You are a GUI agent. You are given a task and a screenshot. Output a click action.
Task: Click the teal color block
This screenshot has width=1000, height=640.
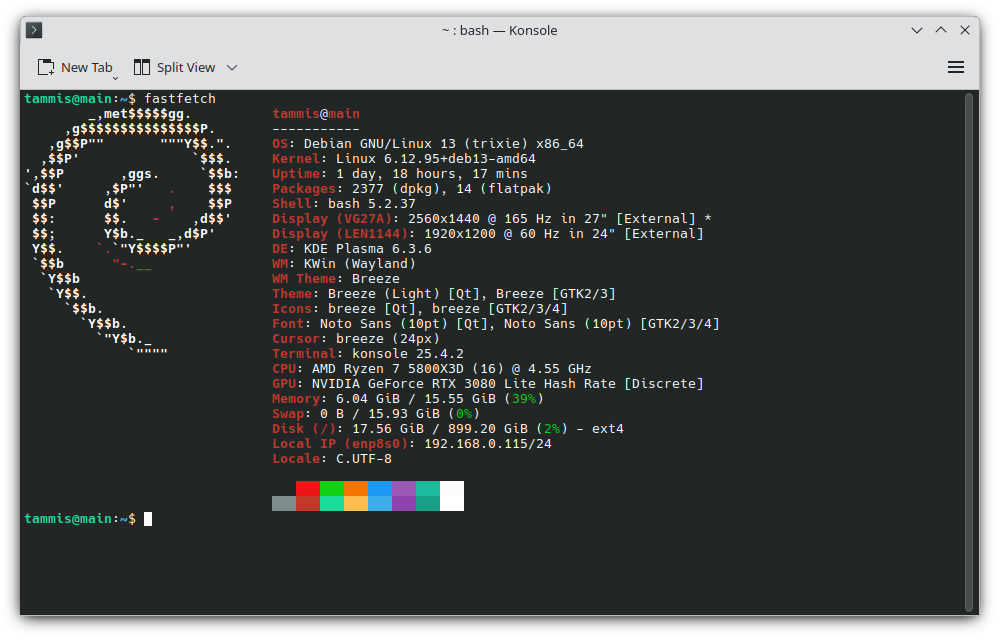pyautogui.click(x=428, y=488)
